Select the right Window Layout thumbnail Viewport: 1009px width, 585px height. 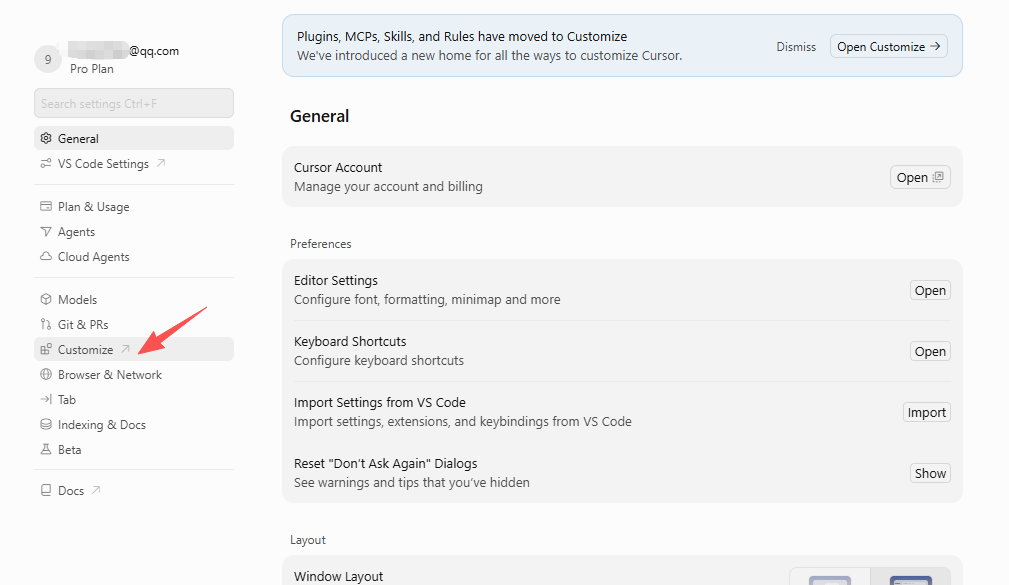click(x=911, y=577)
